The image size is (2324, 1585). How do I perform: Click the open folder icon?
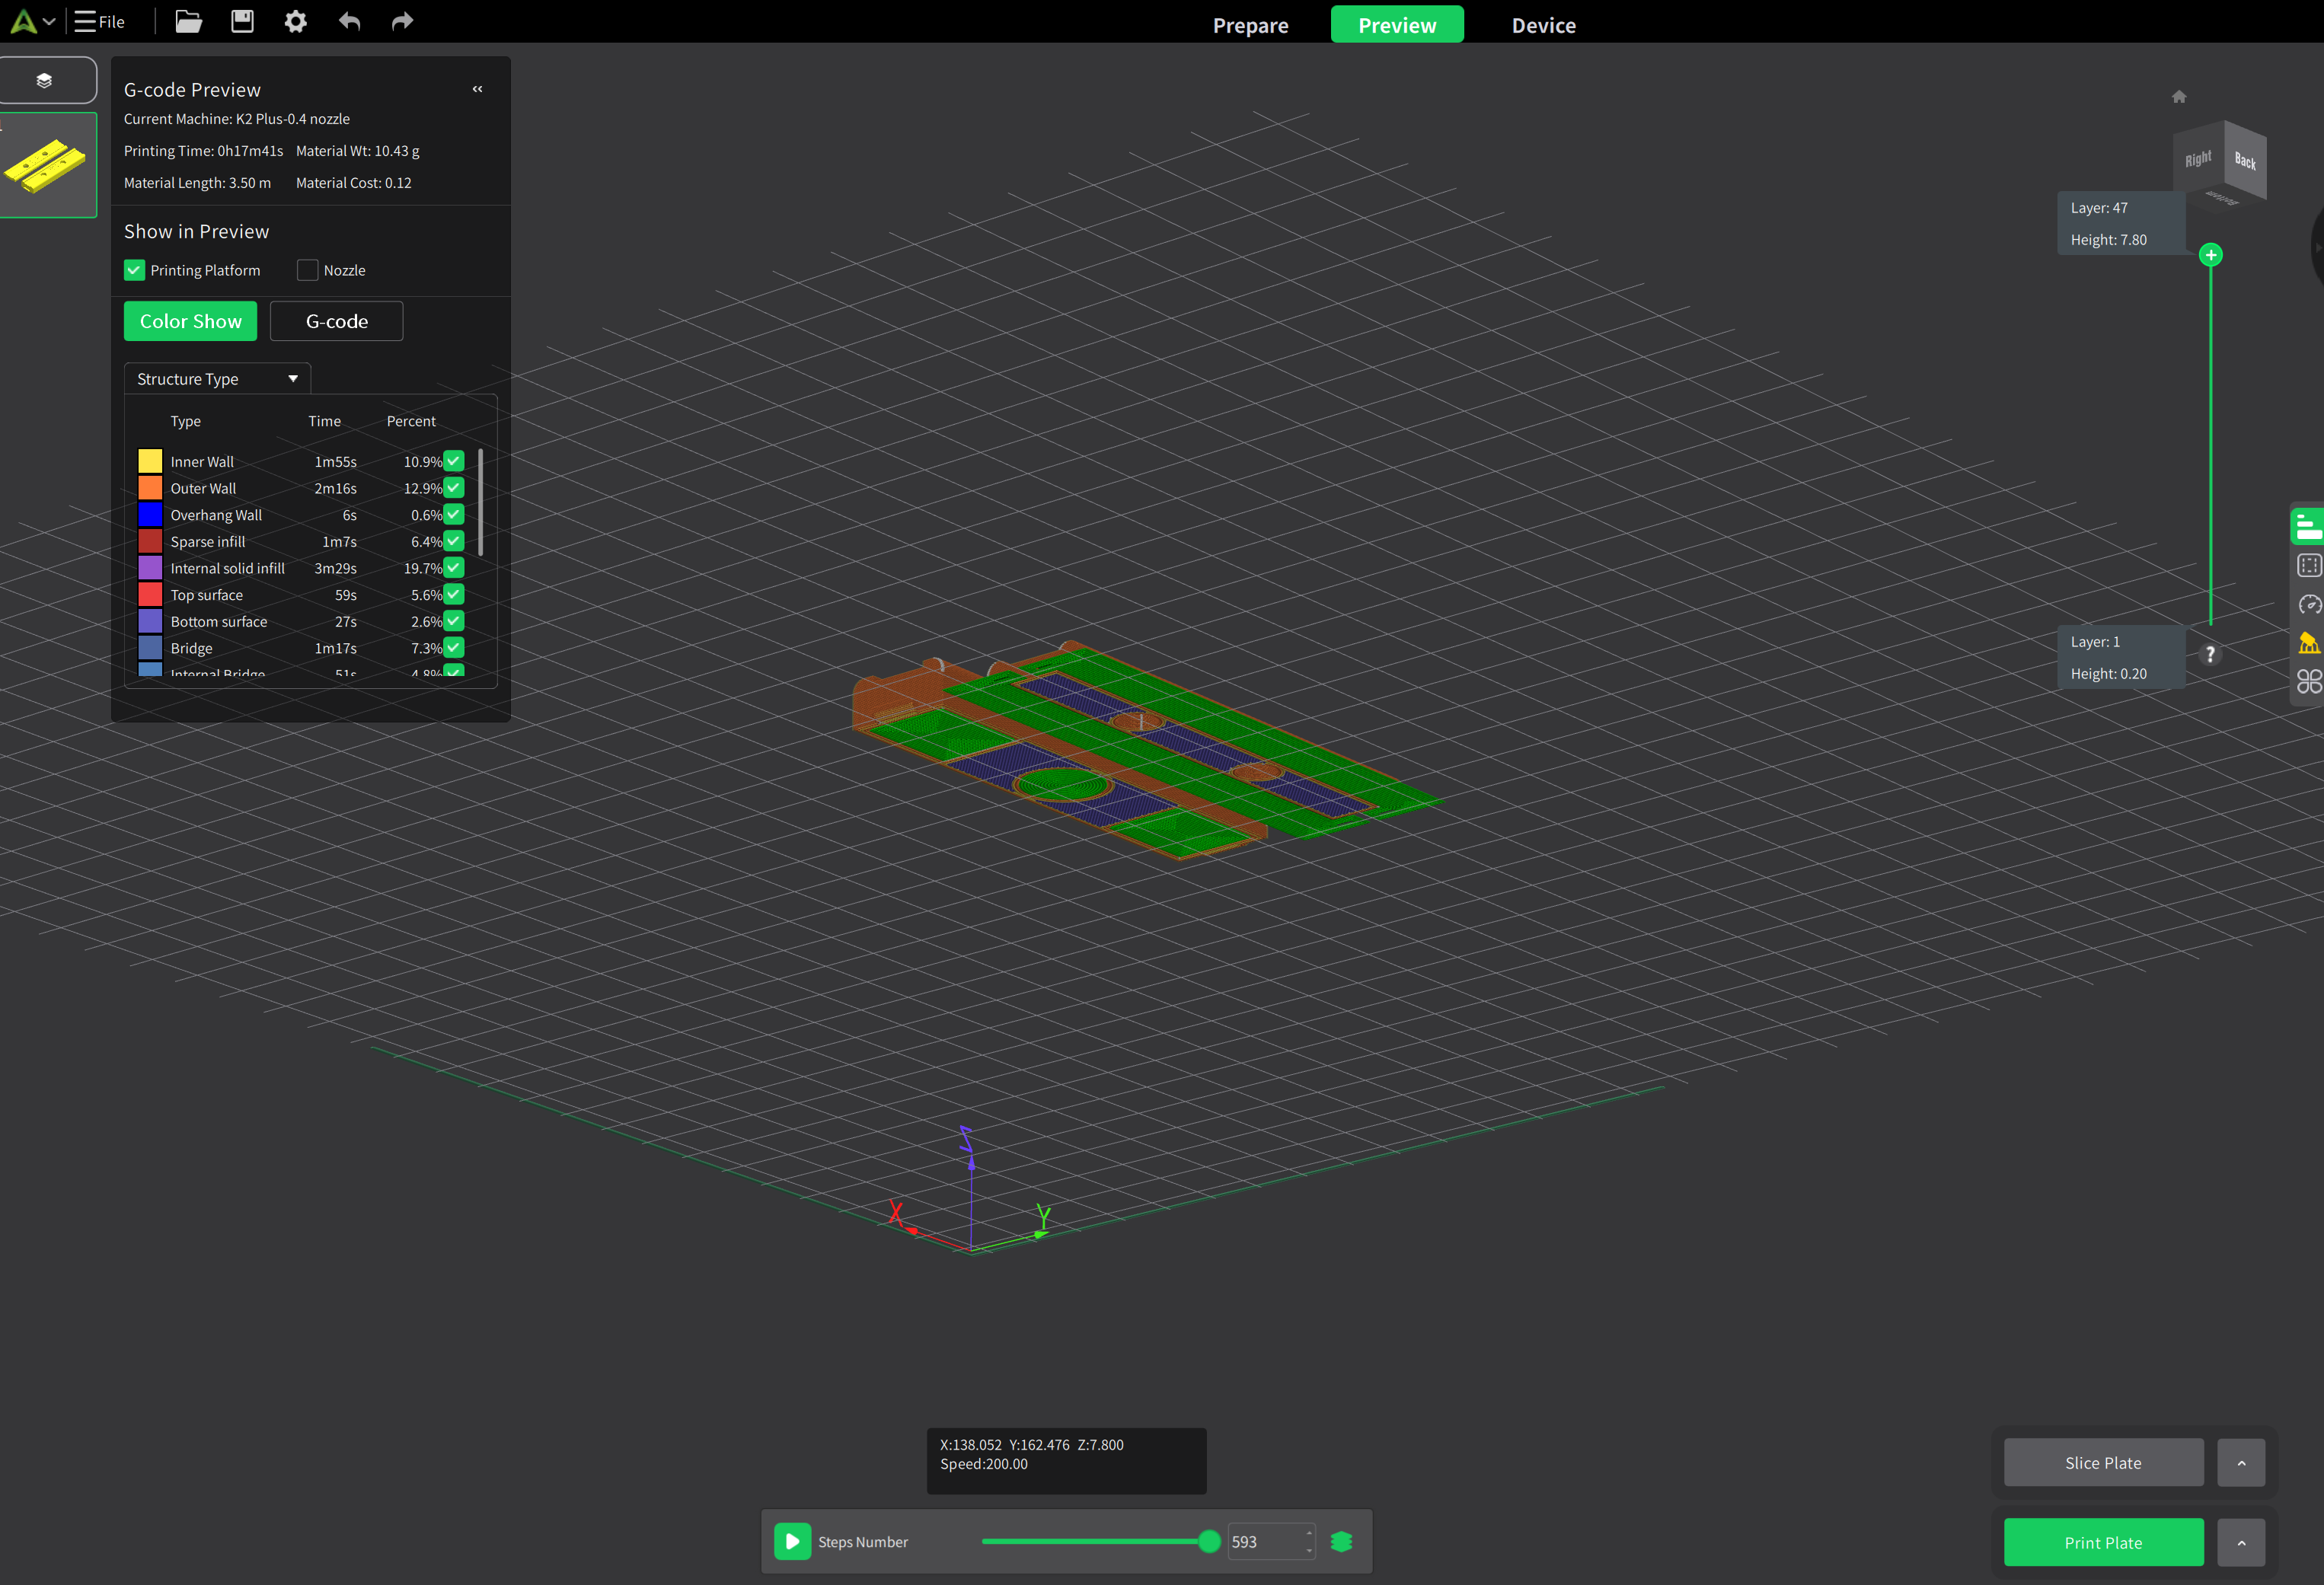188,21
